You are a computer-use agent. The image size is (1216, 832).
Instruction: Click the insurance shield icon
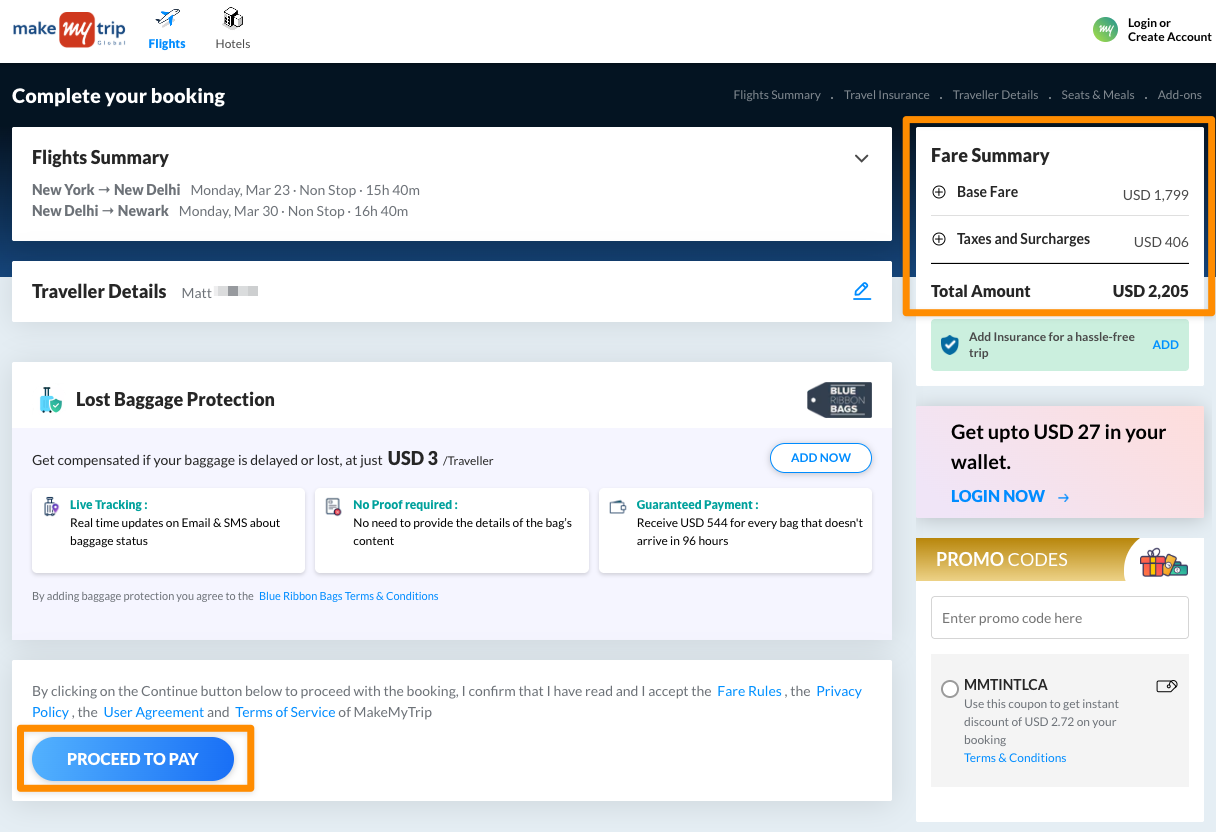tap(950, 345)
